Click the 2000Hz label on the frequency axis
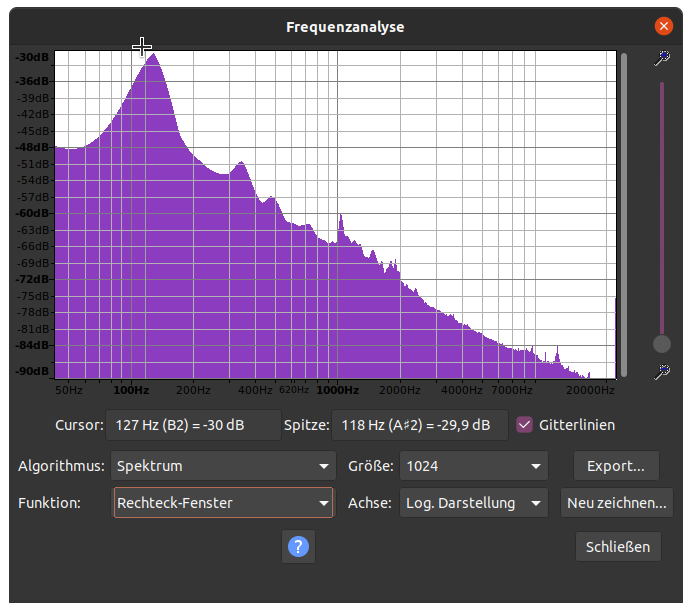 pyautogui.click(x=400, y=390)
